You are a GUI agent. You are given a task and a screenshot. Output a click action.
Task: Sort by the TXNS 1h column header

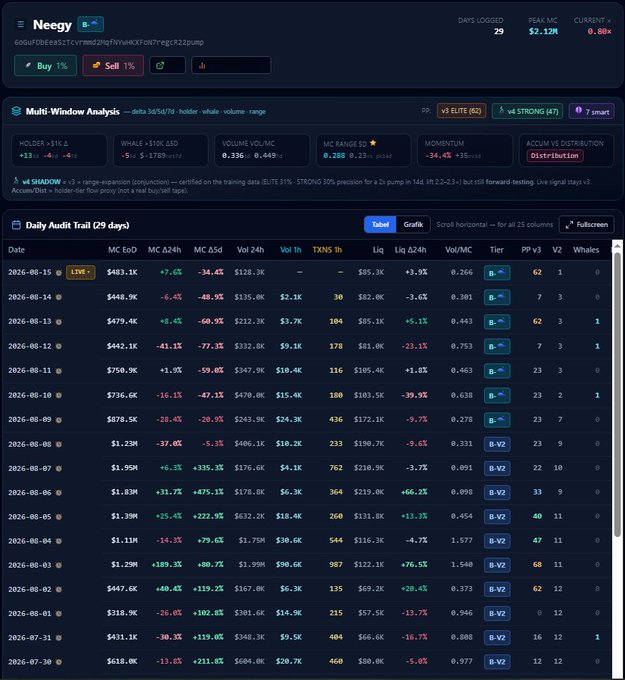[x=327, y=250]
